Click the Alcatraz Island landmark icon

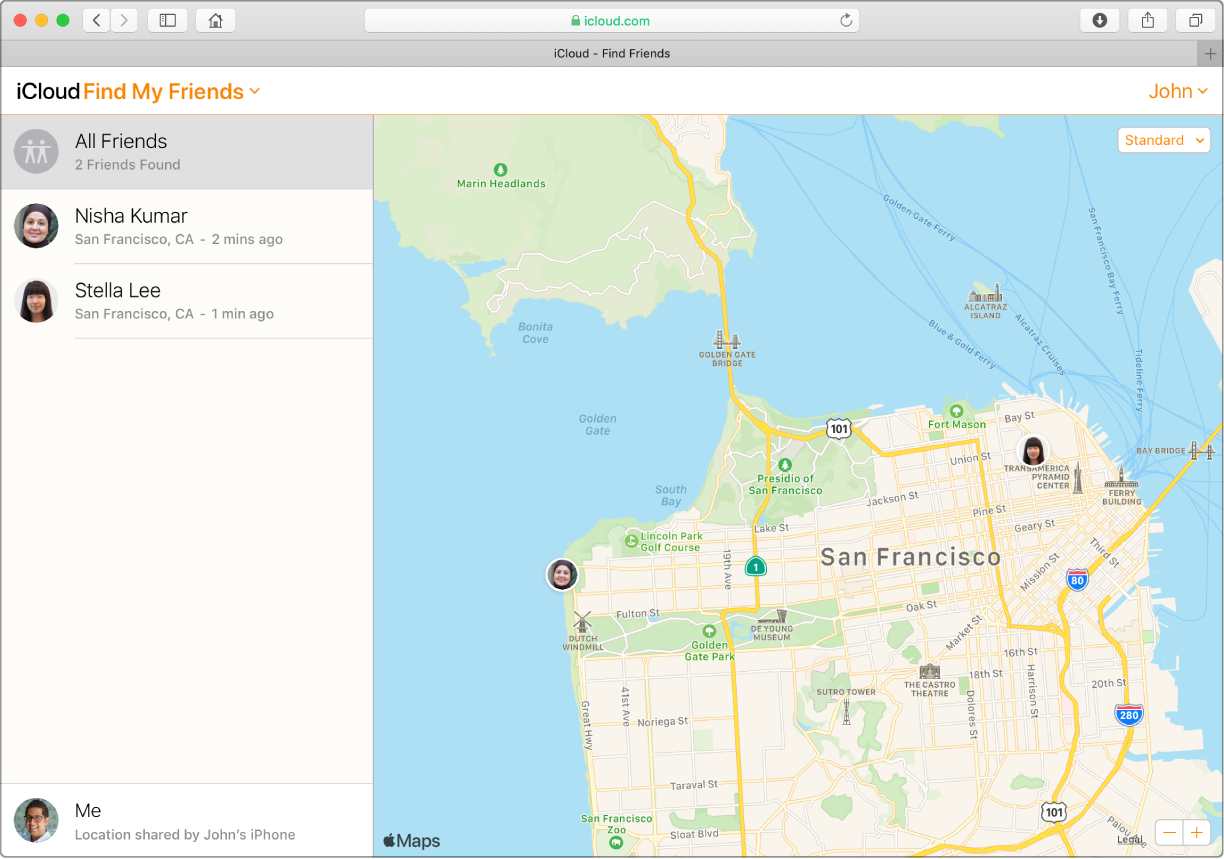tap(985, 293)
